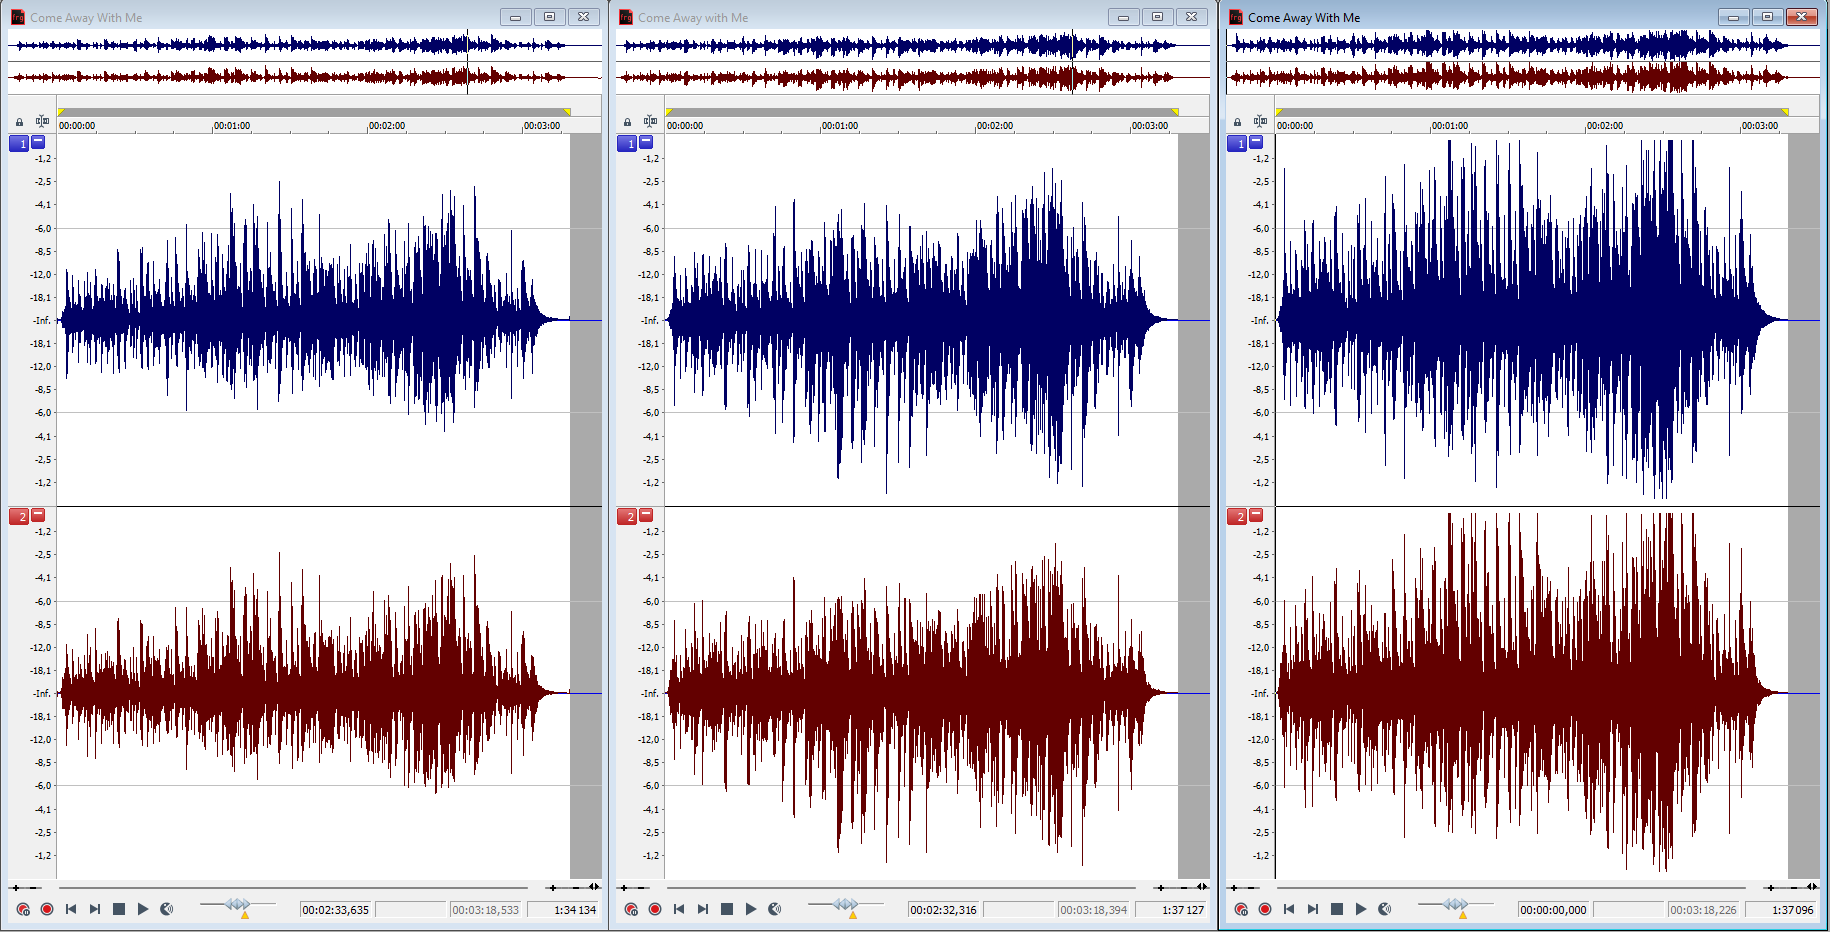The width and height of the screenshot is (1830, 932).
Task: Click Go to End in middle window
Action: pyautogui.click(x=703, y=909)
